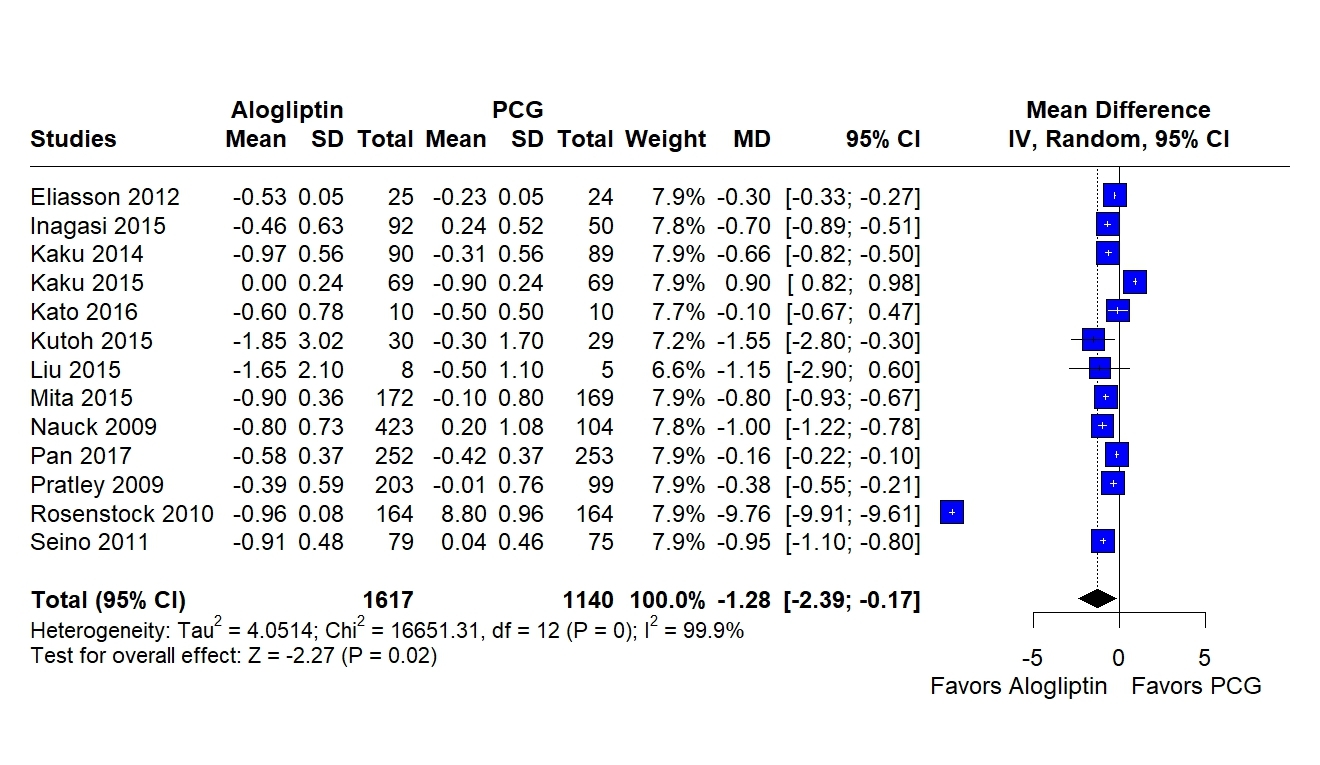Click the Weight column header
This screenshot has height=765, width=1320.
665,139
